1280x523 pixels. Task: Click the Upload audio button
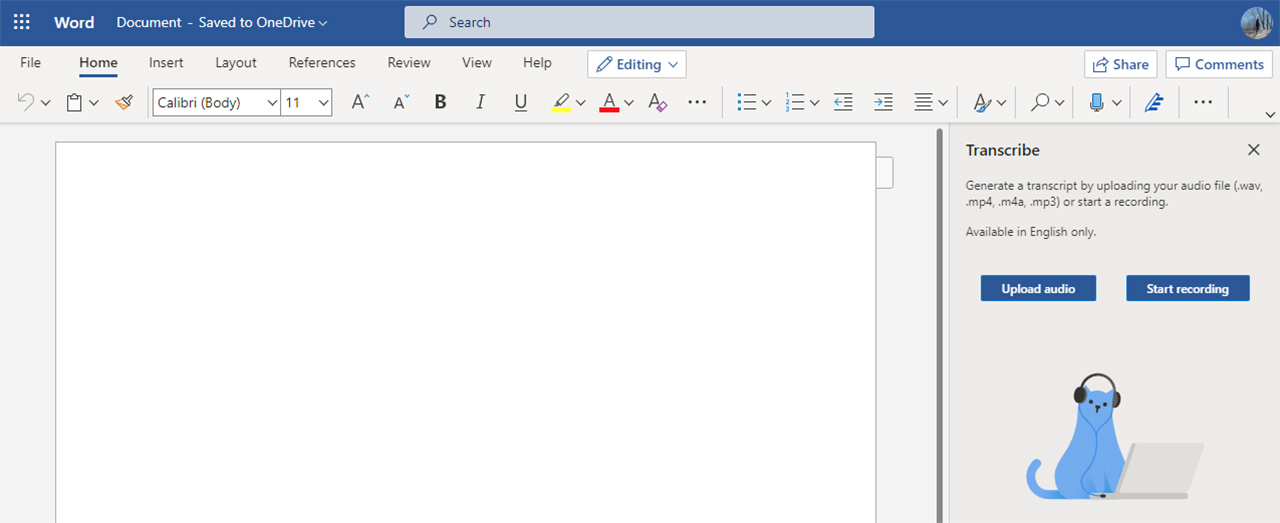(x=1038, y=288)
